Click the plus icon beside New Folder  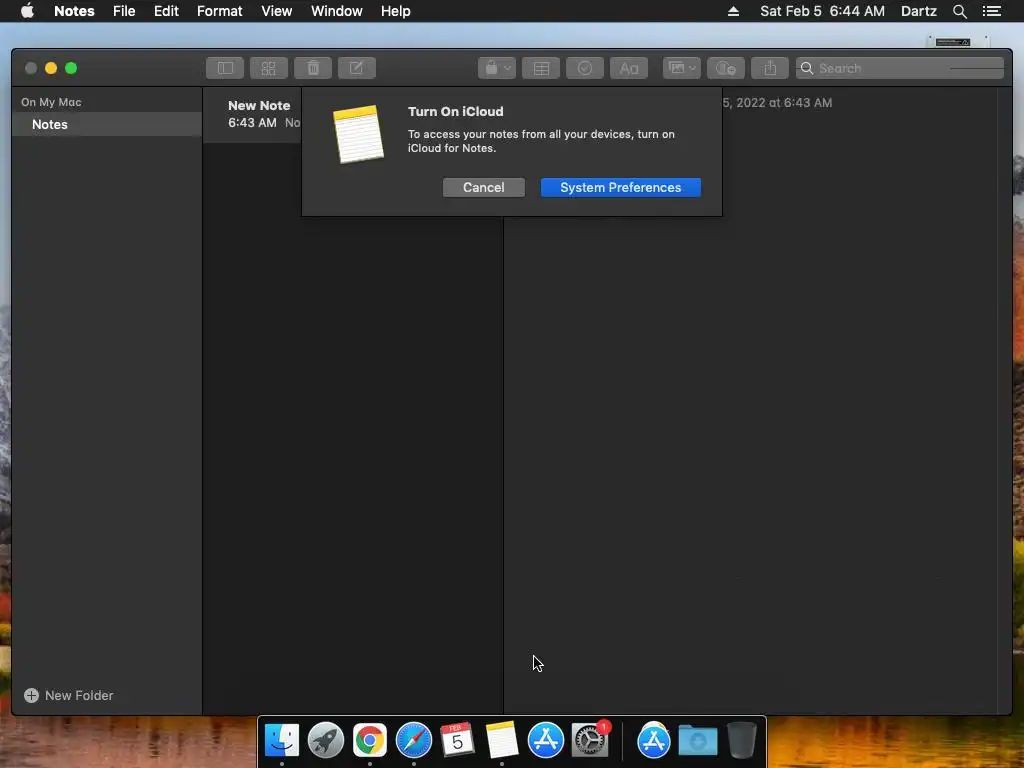(31, 696)
